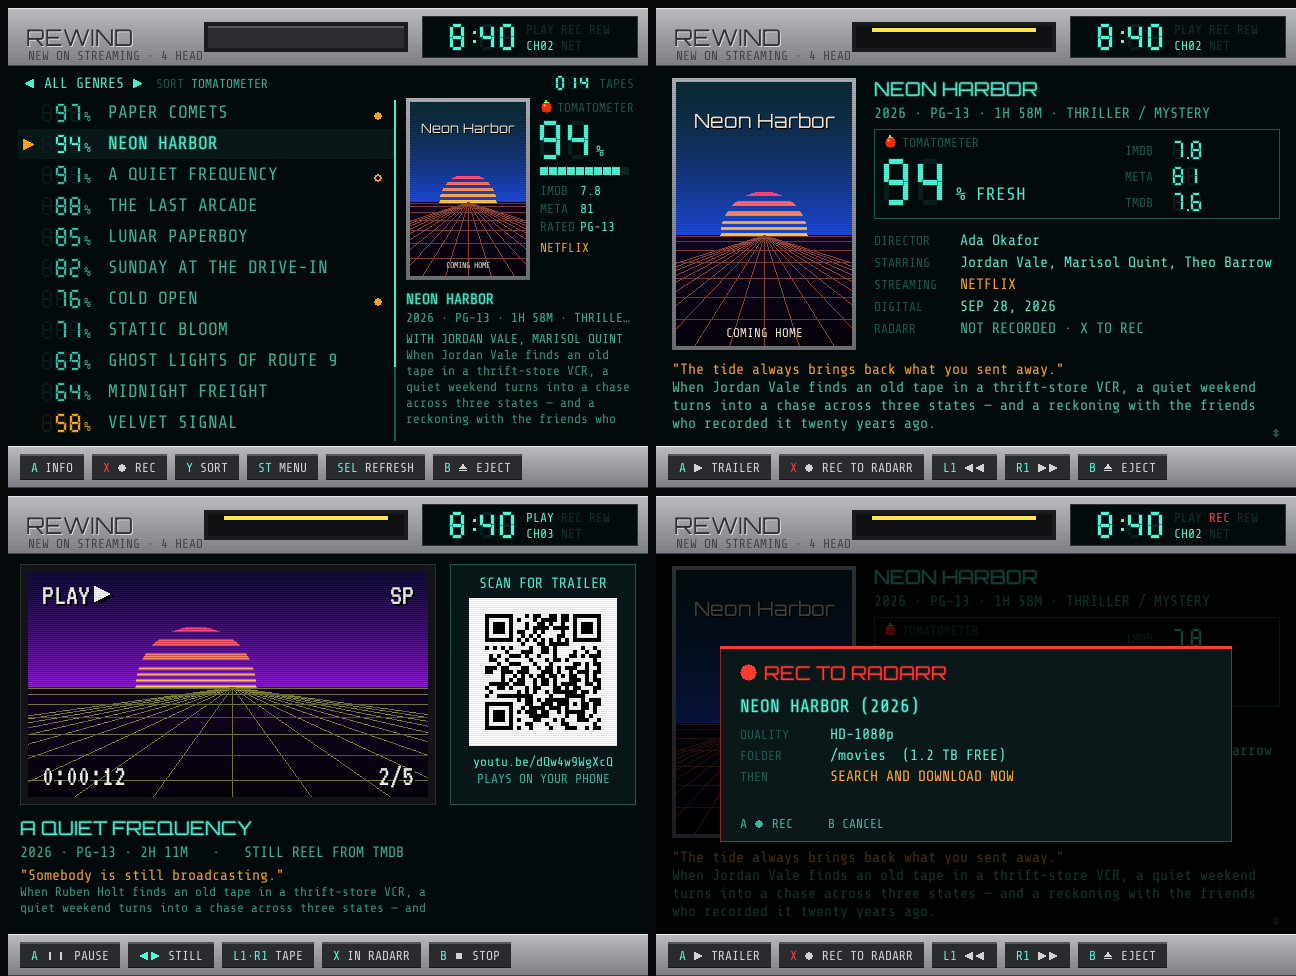Click the 94% FRESH tomatometer score in detail view

954,183
